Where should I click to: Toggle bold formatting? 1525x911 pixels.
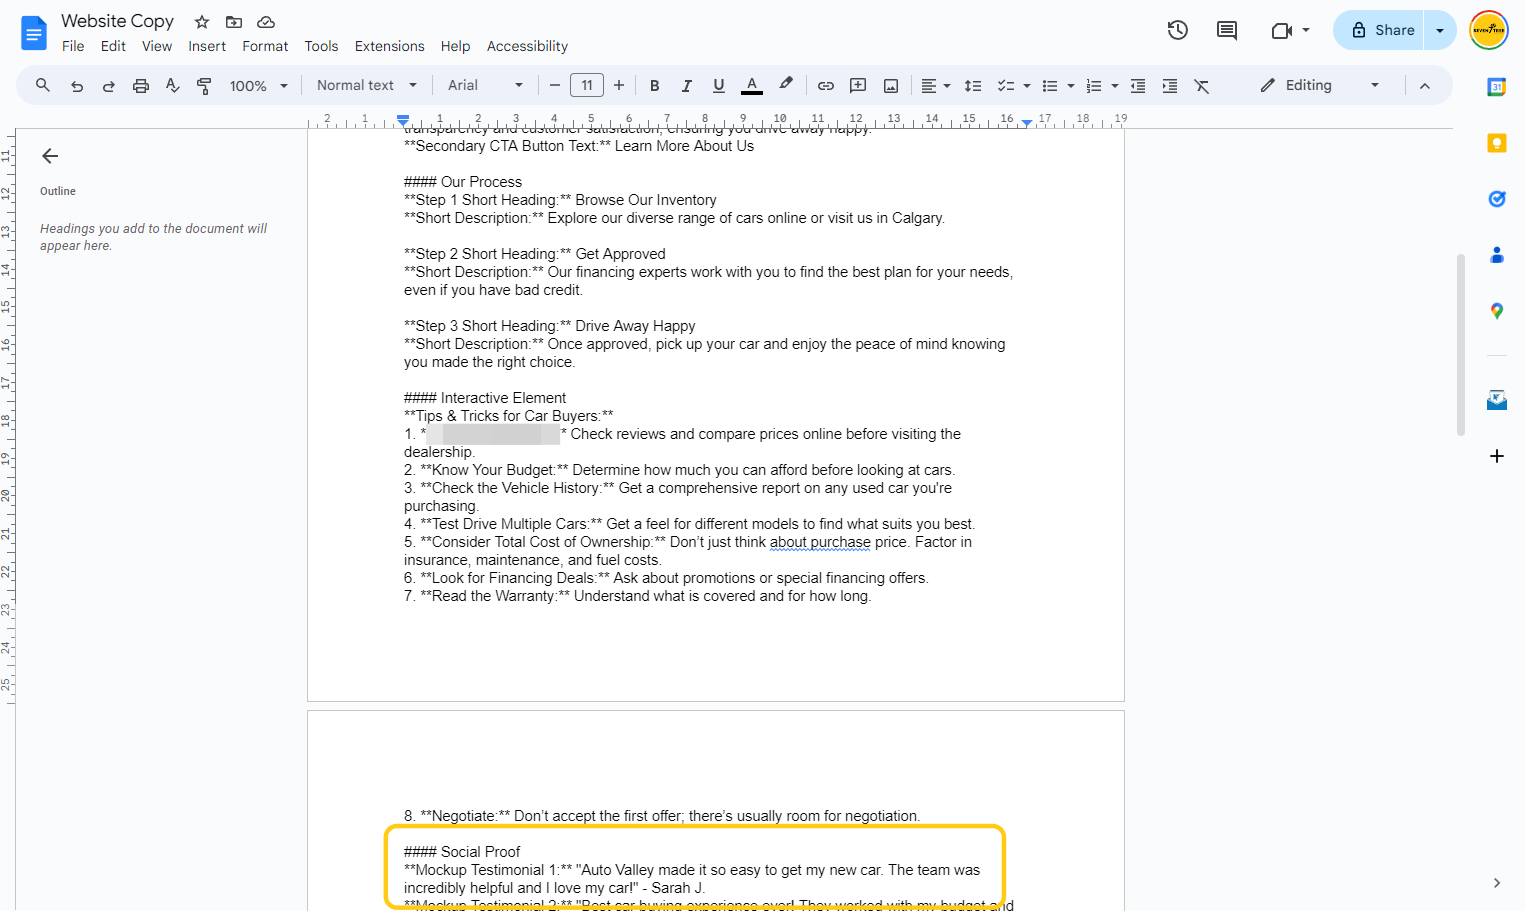655,86
